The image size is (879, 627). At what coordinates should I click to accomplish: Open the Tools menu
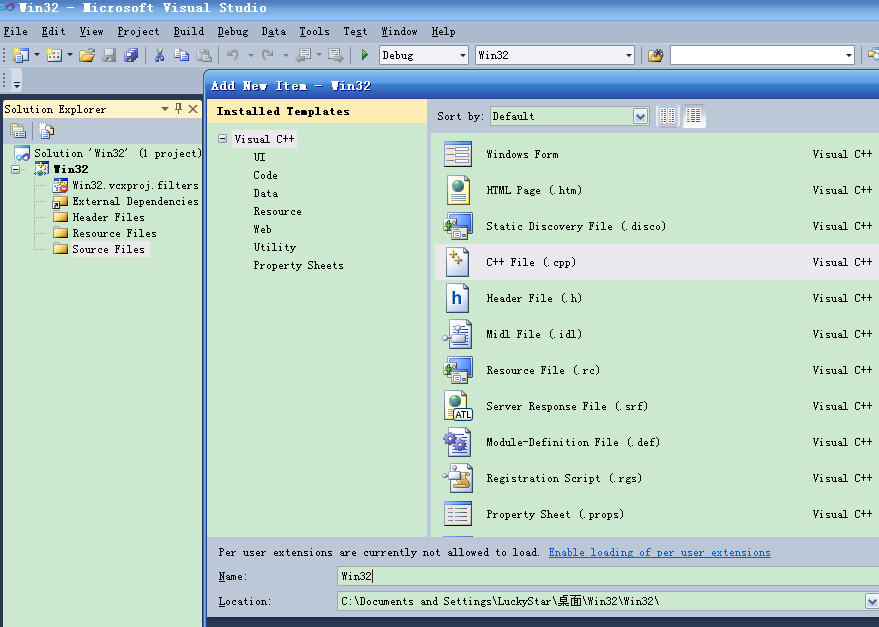tap(314, 31)
